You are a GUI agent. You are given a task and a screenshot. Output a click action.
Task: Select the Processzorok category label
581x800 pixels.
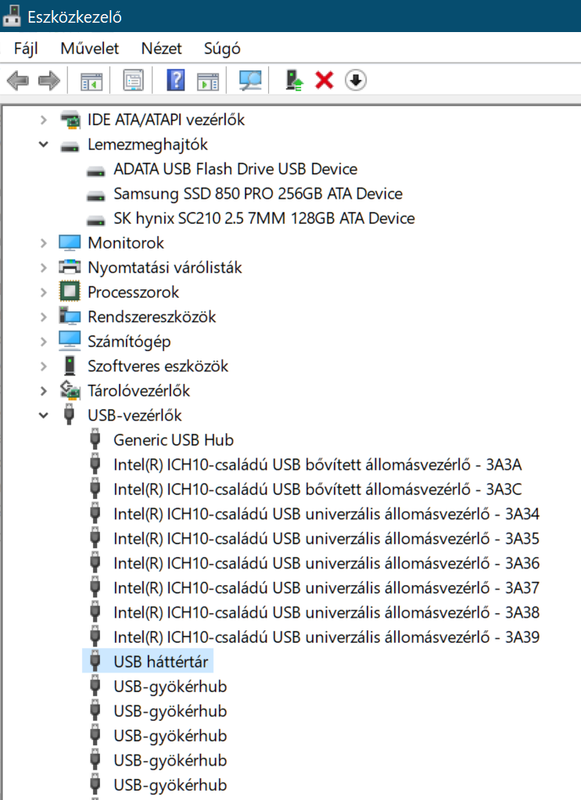[133, 292]
